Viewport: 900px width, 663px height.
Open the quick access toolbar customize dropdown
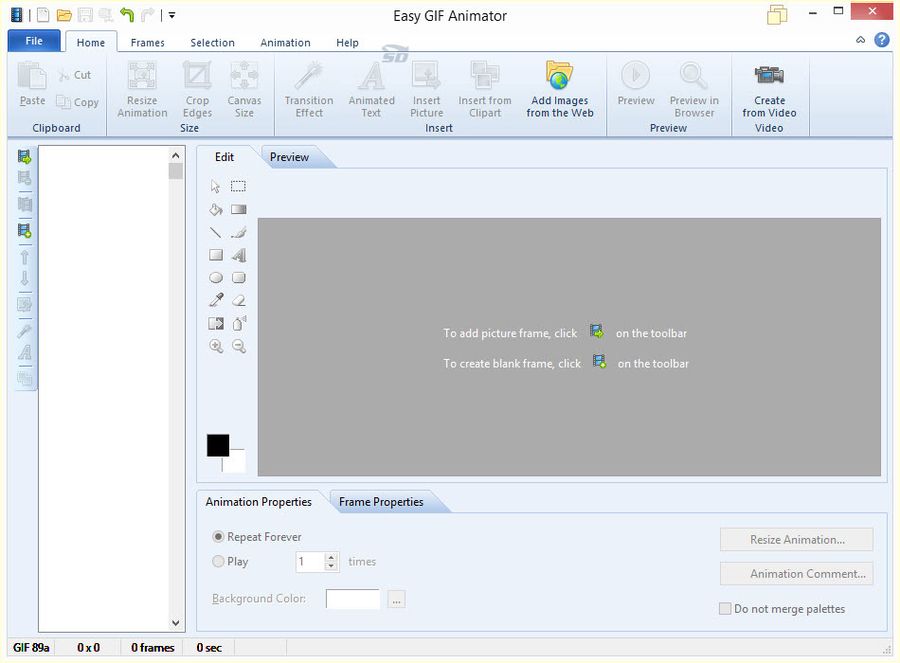[x=172, y=15]
